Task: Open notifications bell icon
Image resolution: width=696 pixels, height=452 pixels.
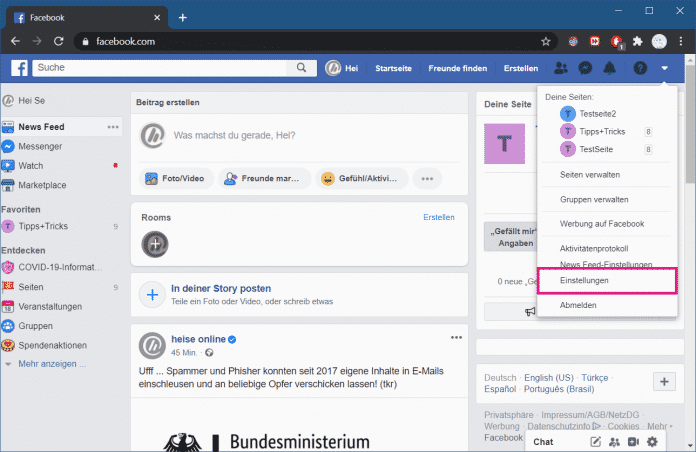Action: tap(609, 68)
